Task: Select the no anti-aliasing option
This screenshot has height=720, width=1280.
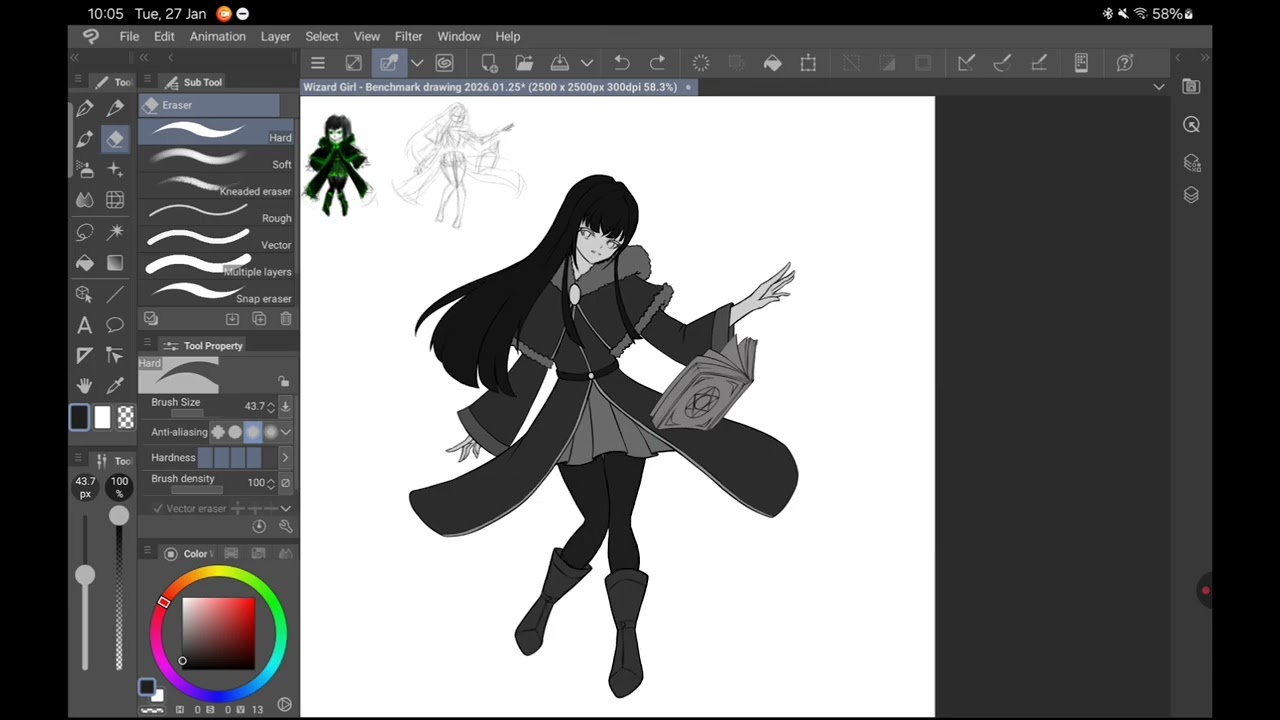Action: 217,432
